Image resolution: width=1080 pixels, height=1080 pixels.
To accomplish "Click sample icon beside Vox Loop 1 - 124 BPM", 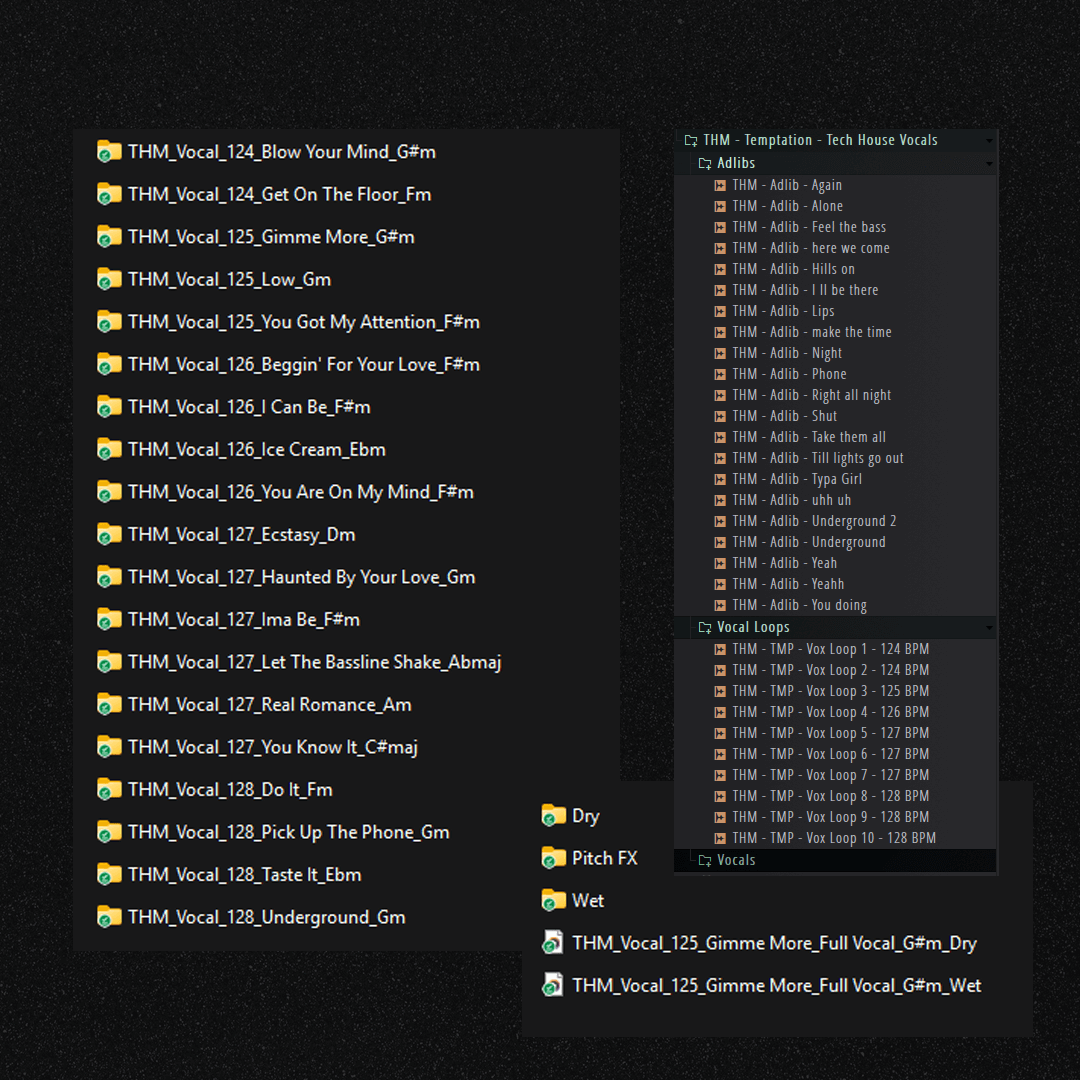I will (x=720, y=649).
